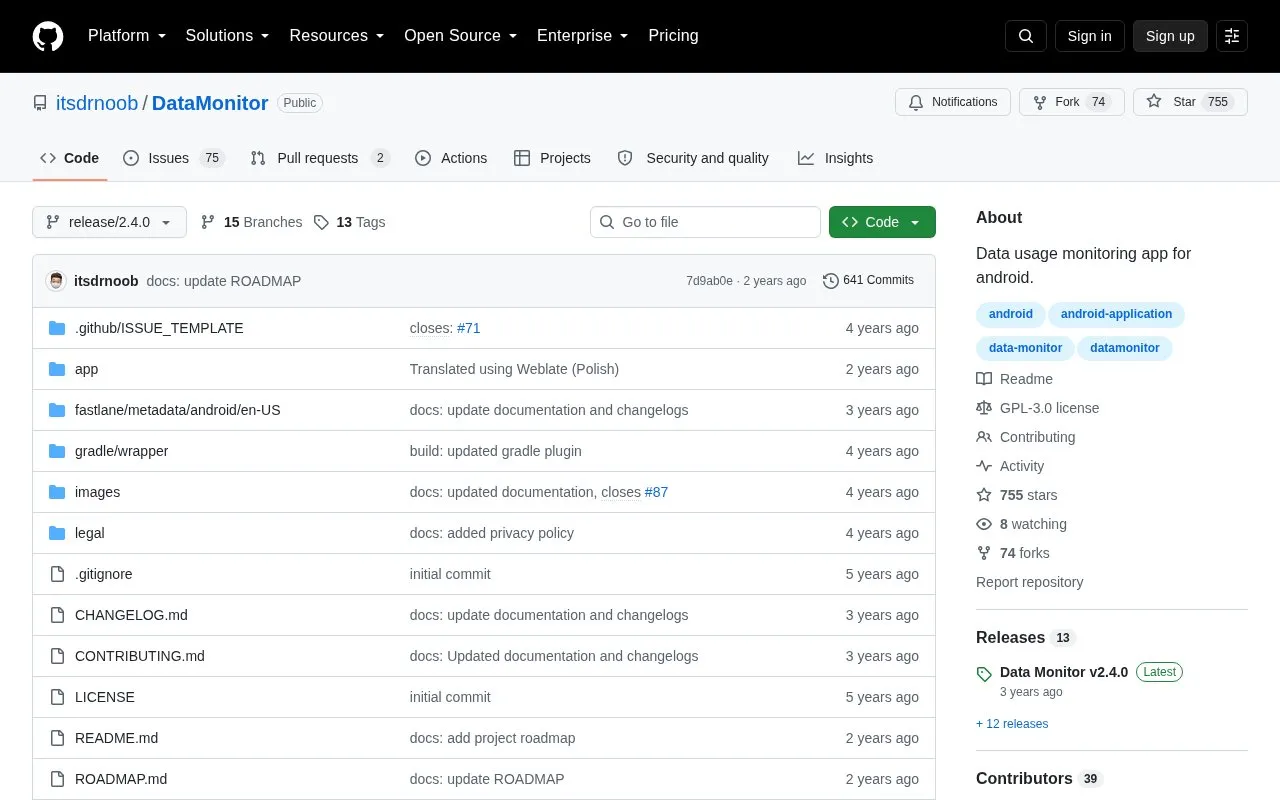The height and width of the screenshot is (800, 1280).
Task: Expand the green Code dropdown button
Action: [x=882, y=222]
